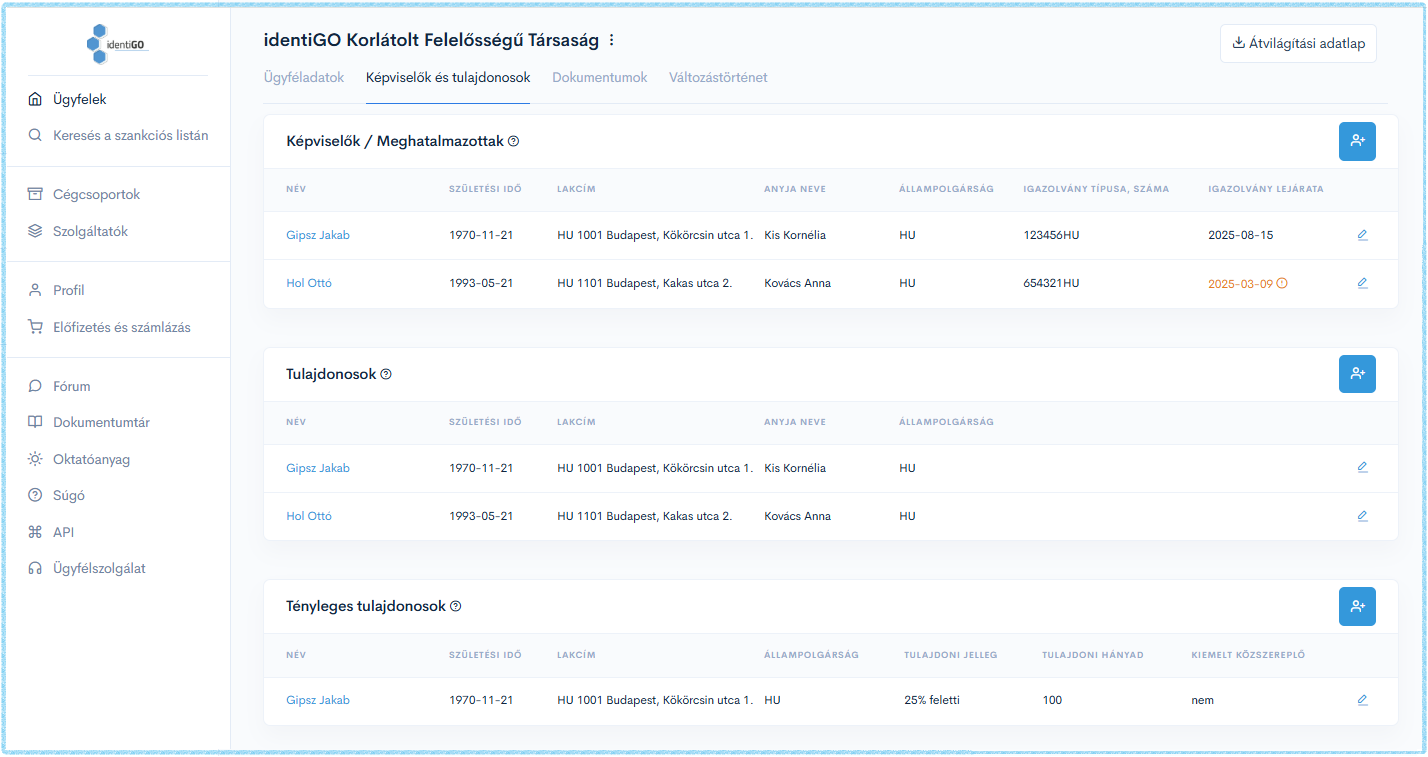Image resolution: width=1428 pixels, height=757 pixels.
Task: Edit Gipsz Jakab in the Tényleges tulajdonosok table
Action: (1362, 700)
